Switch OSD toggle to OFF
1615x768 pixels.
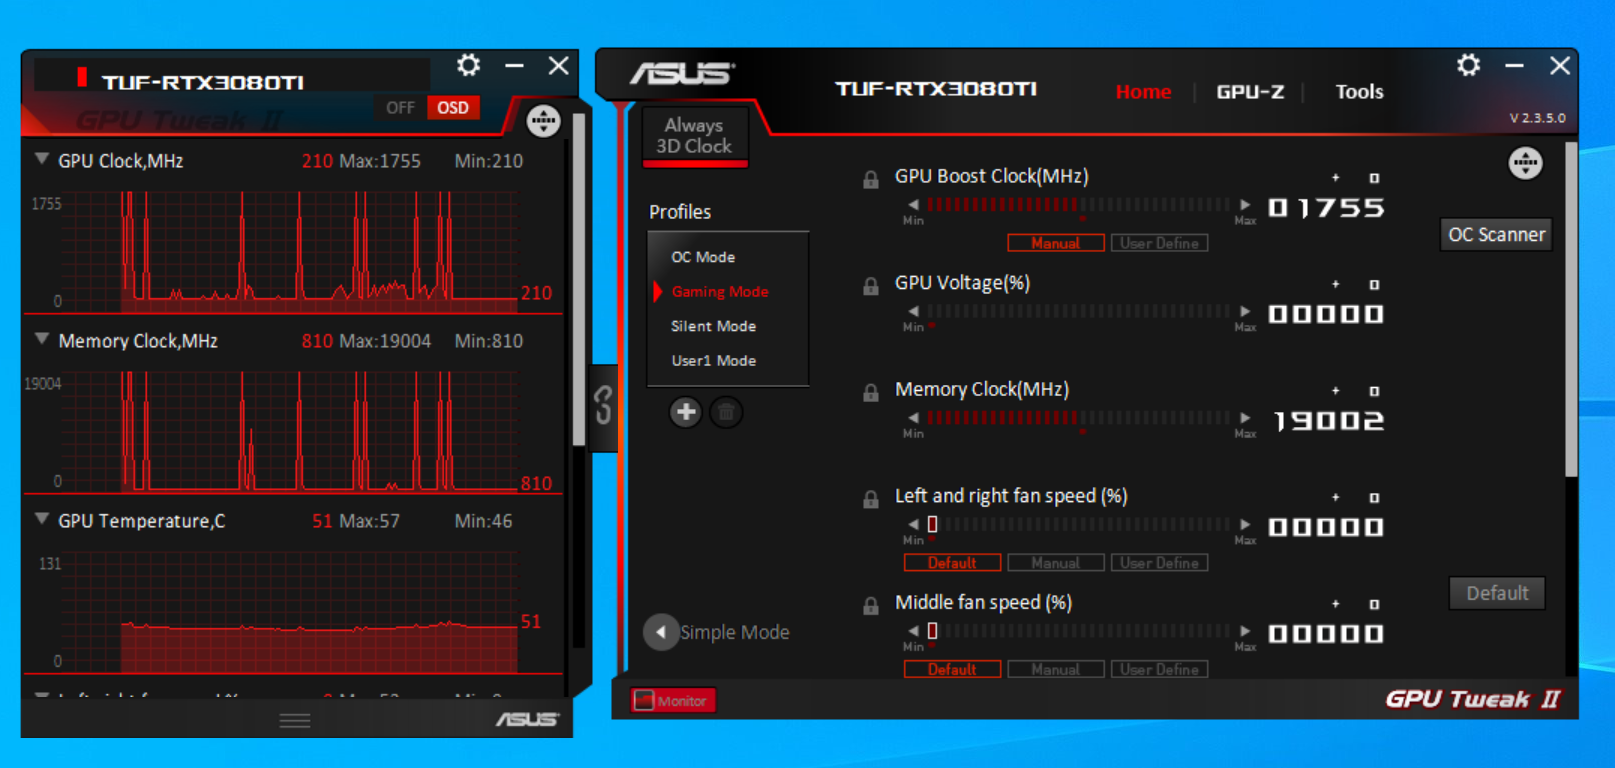tap(400, 108)
